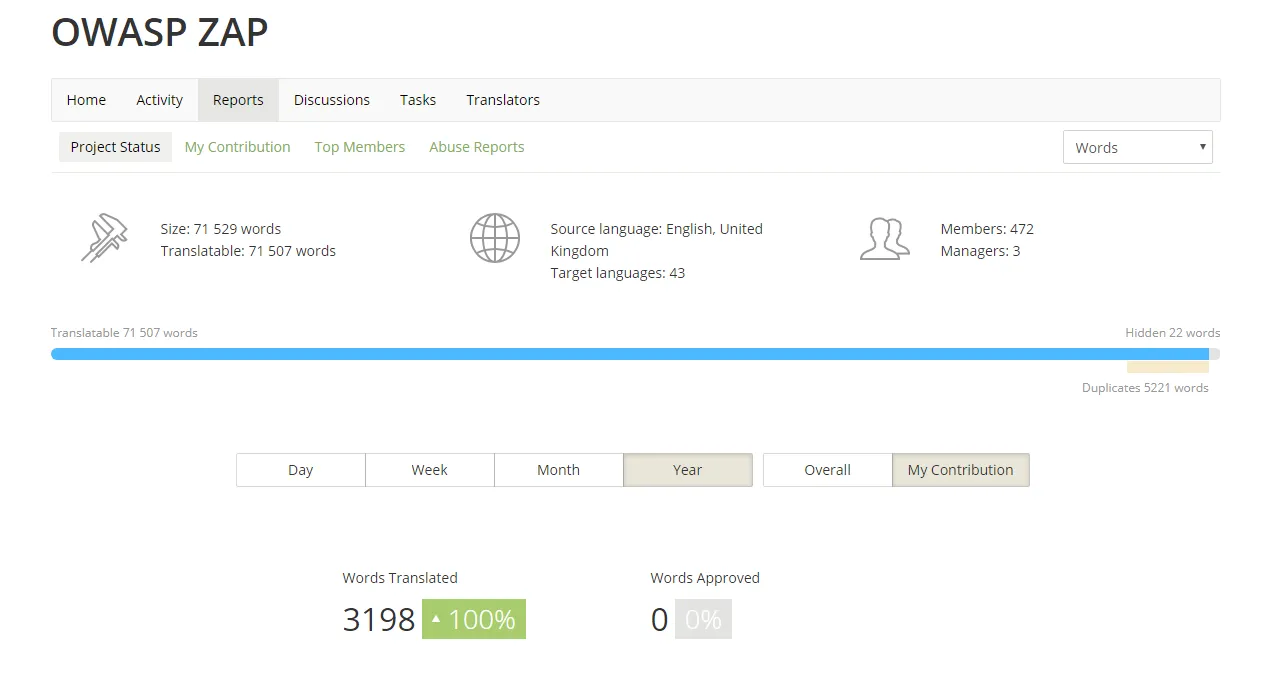This screenshot has width=1276, height=693.
Task: Select the Month period toggle
Action: tap(559, 470)
